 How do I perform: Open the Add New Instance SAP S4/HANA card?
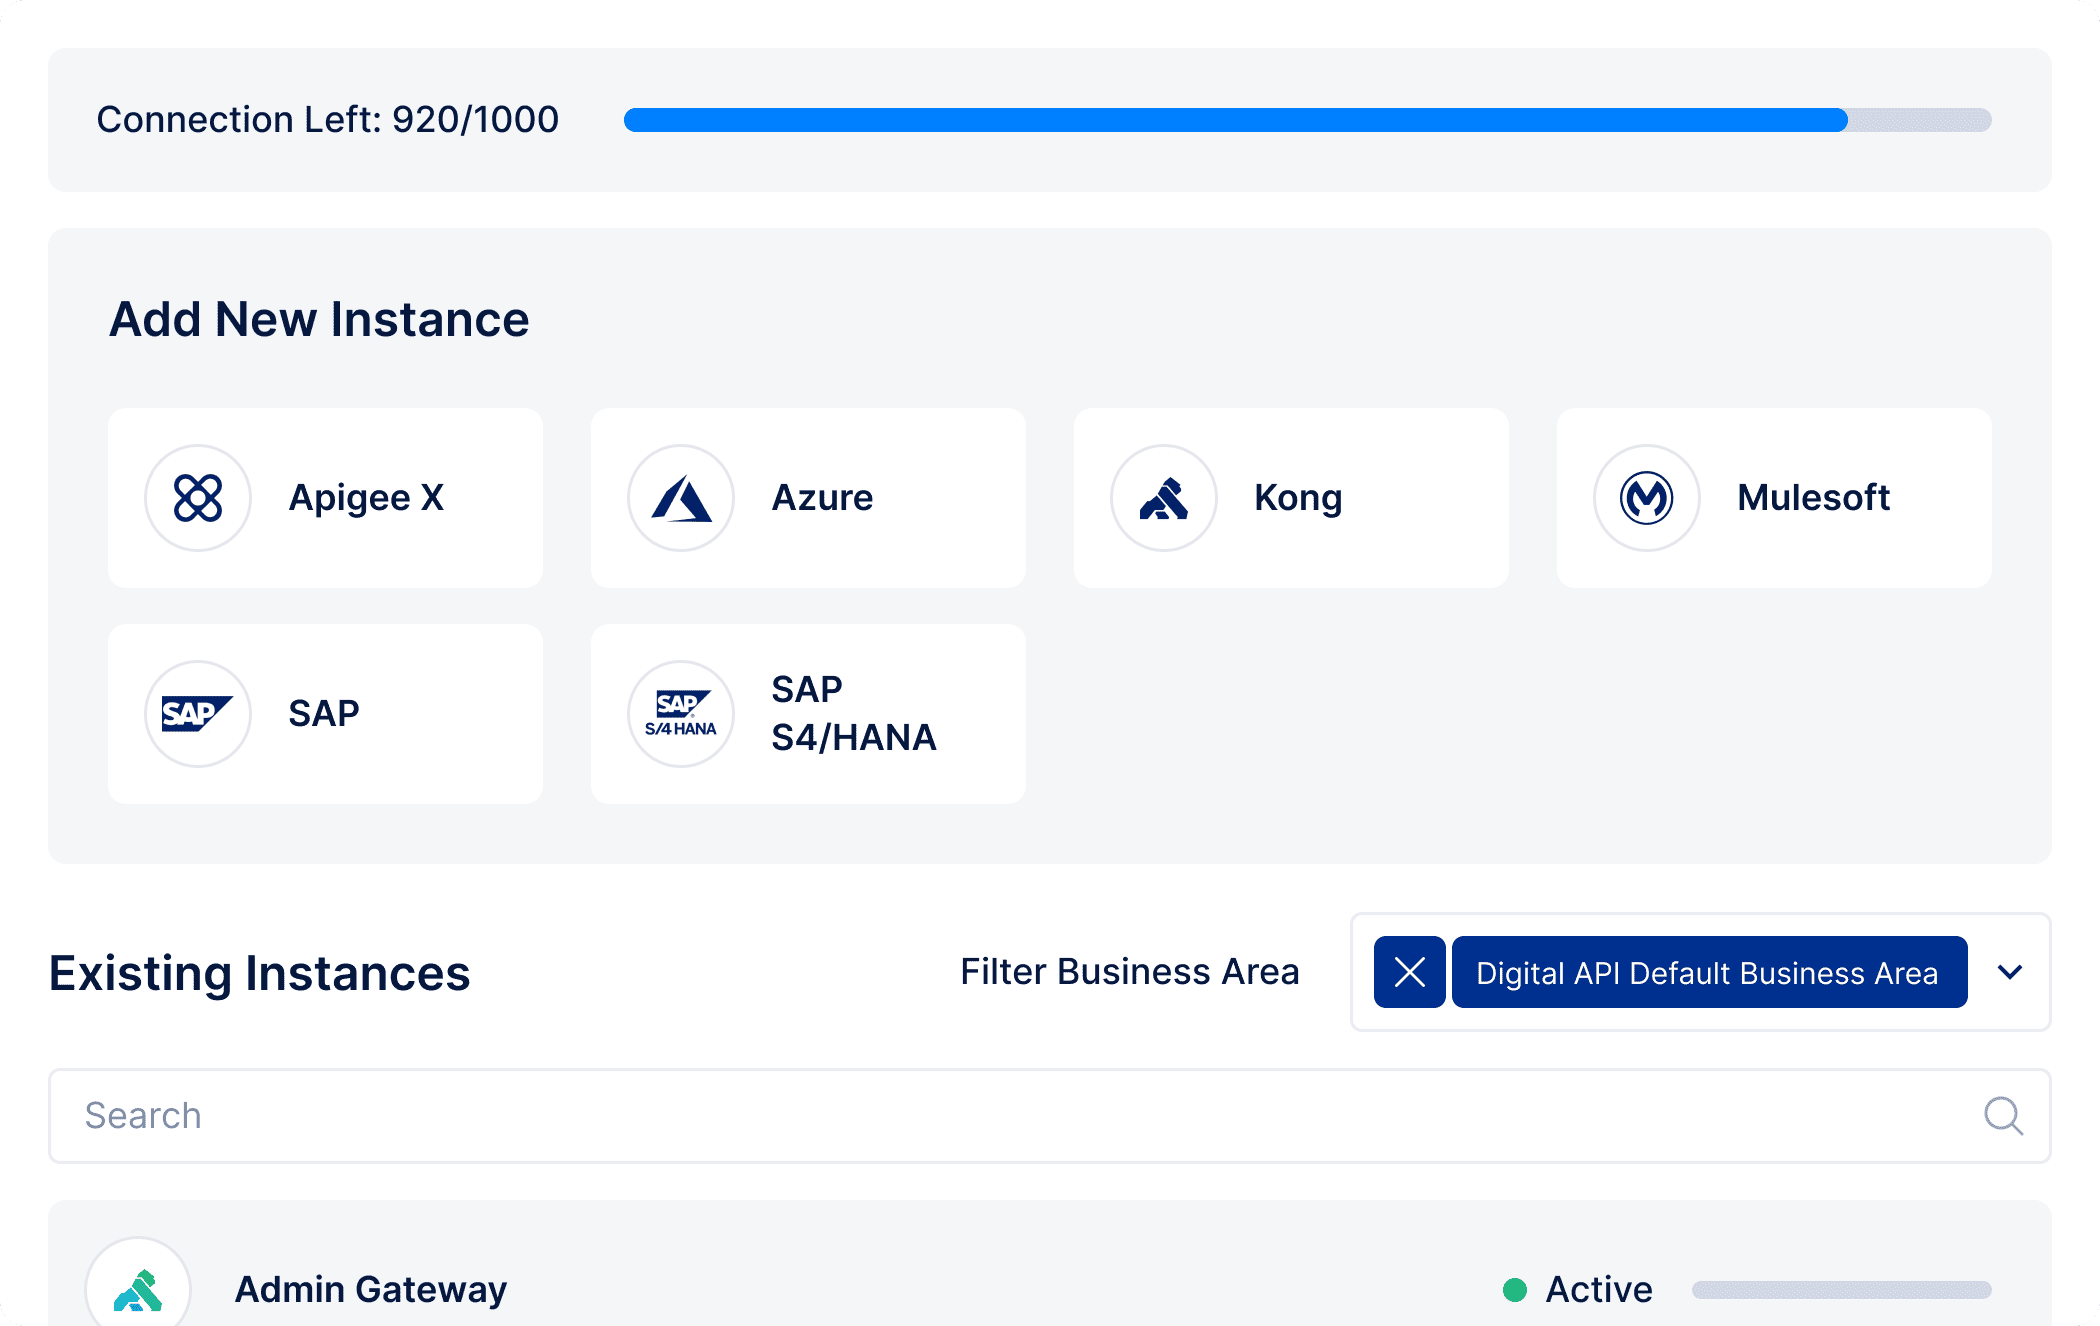pos(808,713)
